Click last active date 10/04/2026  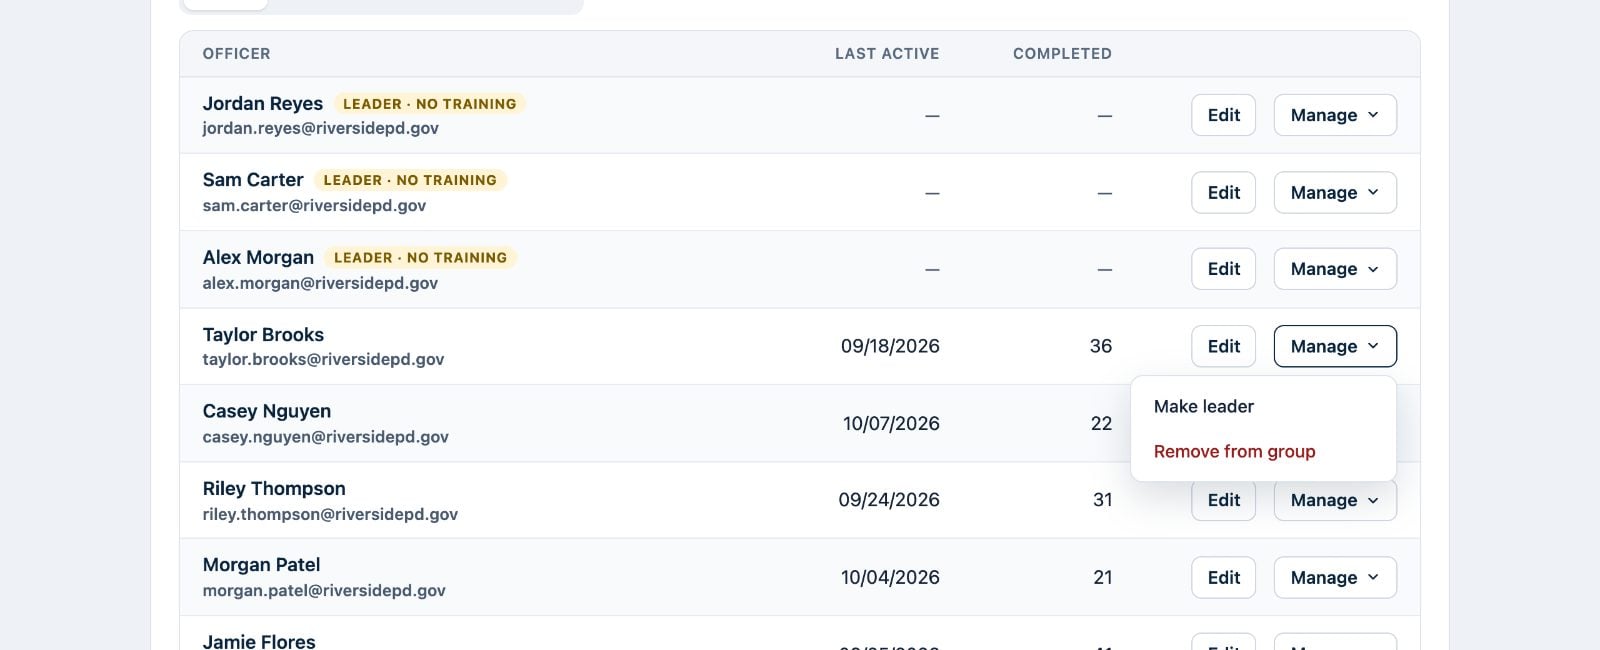(890, 577)
